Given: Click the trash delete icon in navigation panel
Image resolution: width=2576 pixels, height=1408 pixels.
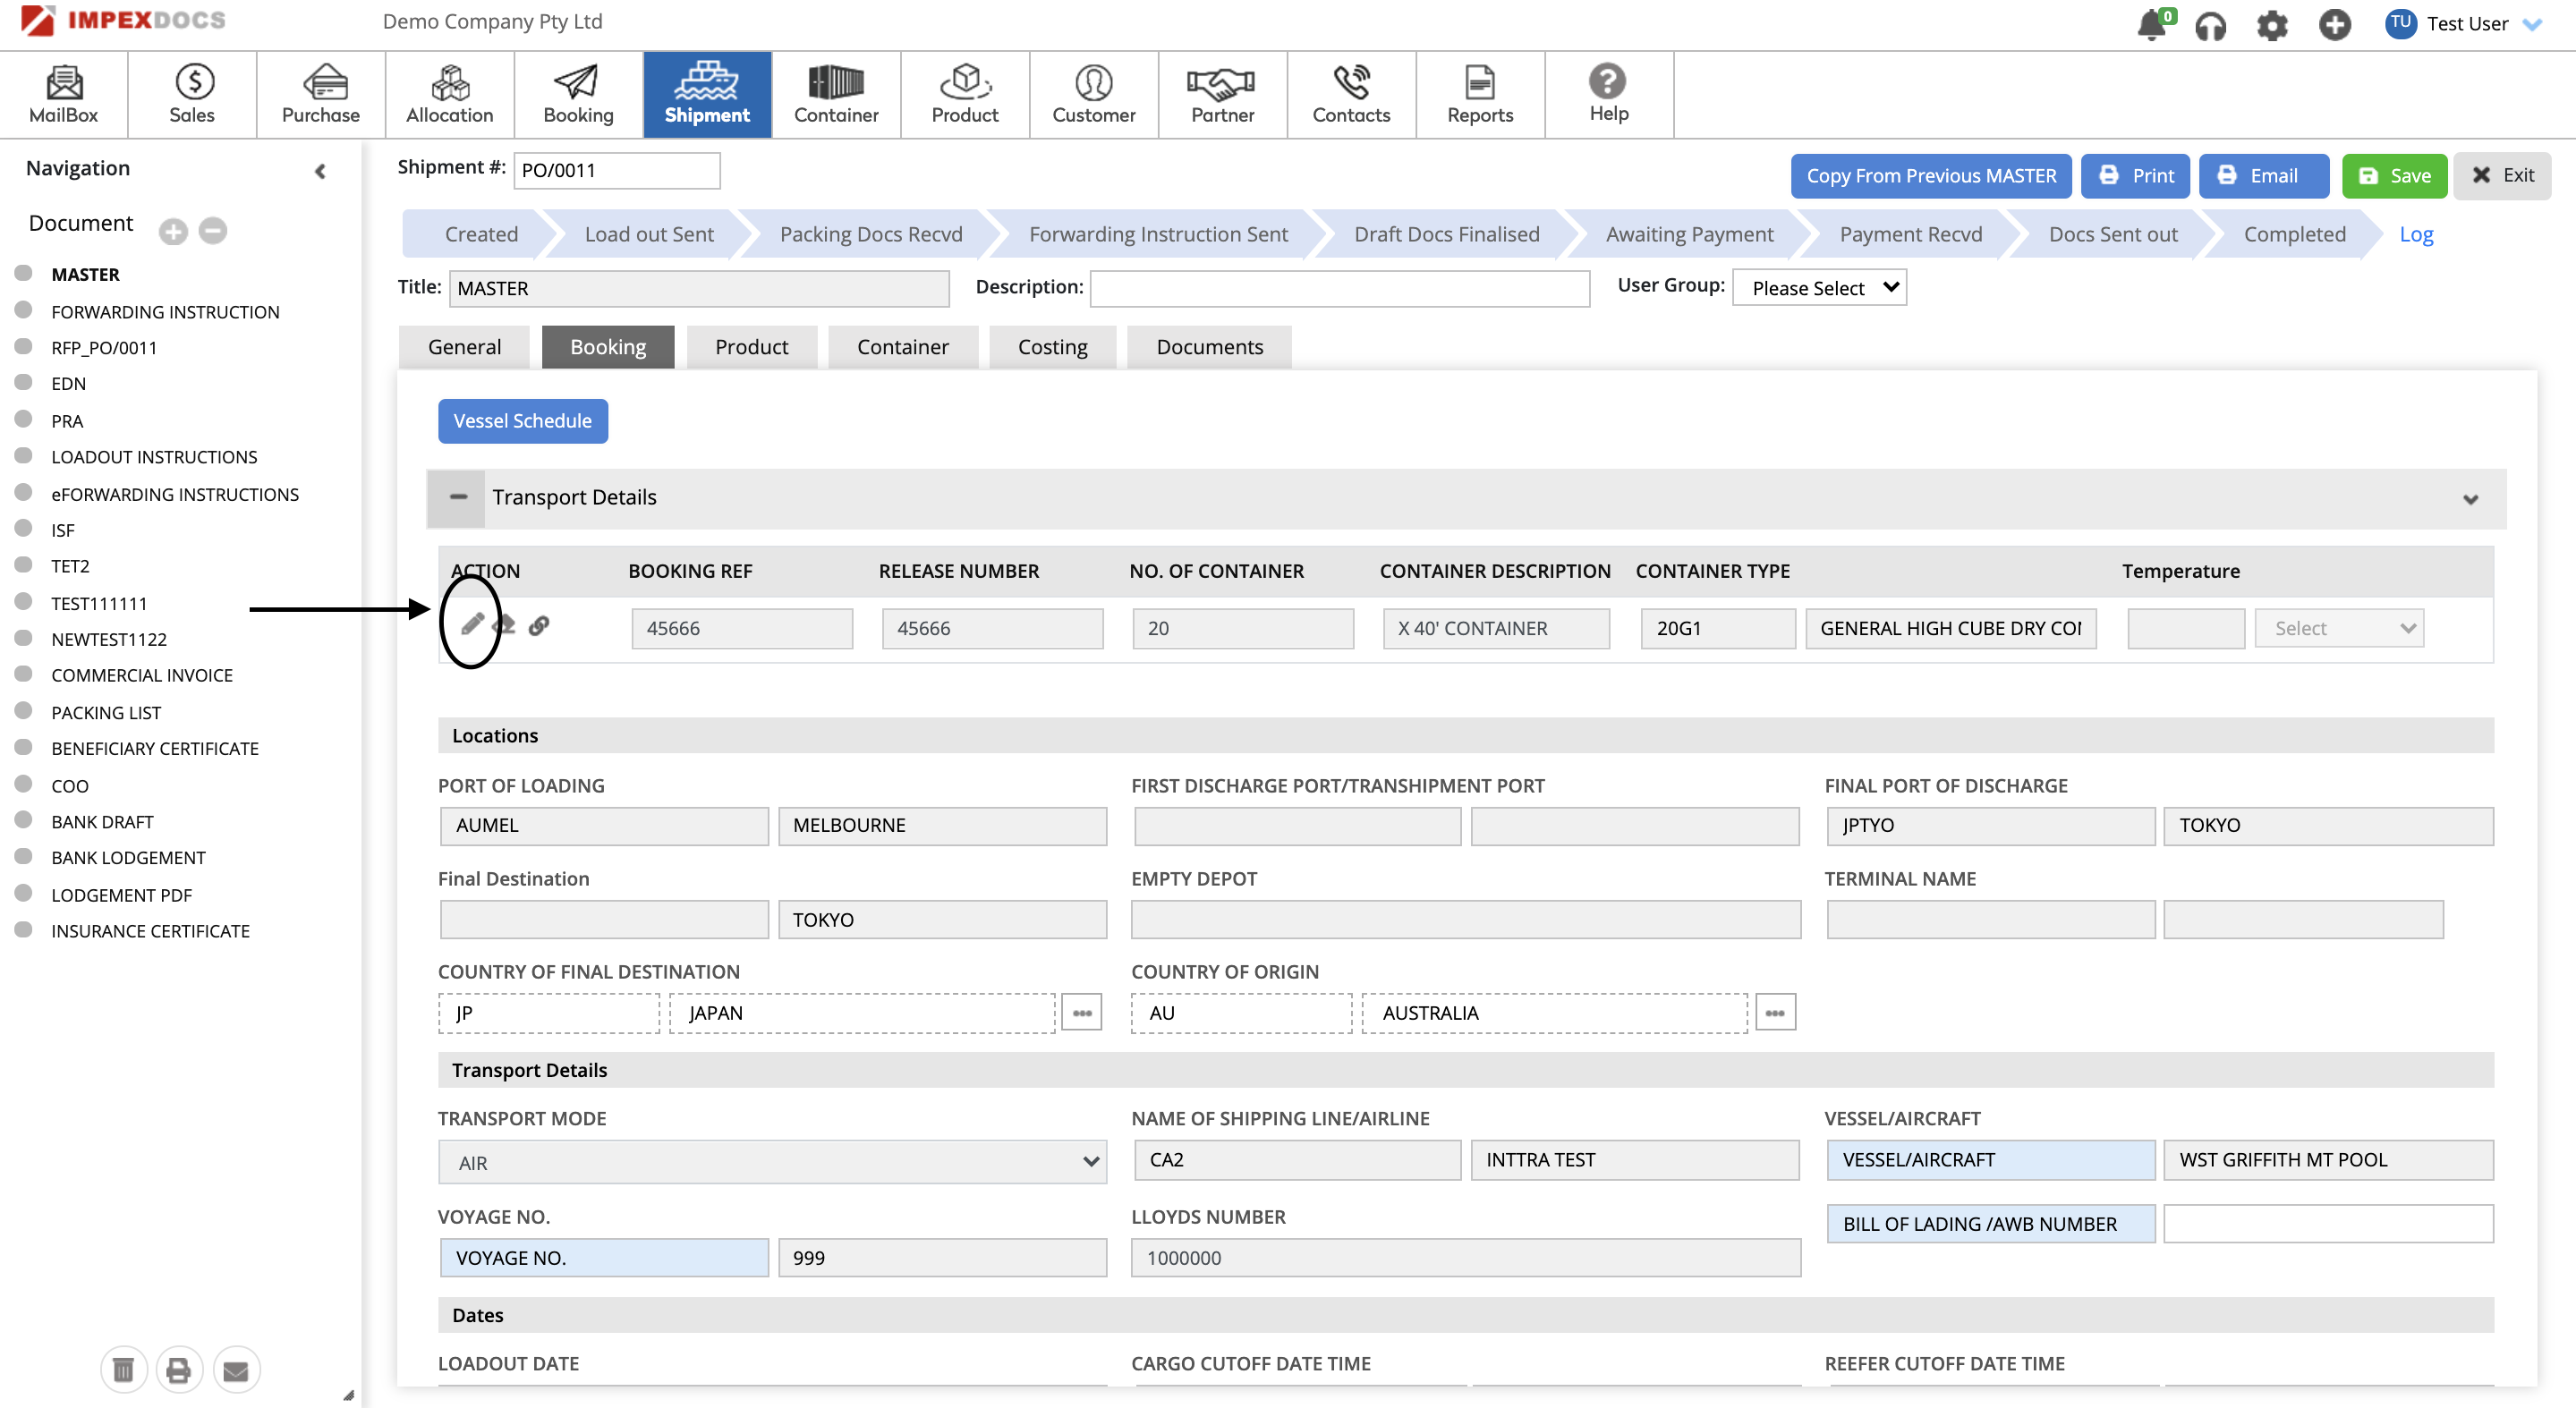Looking at the screenshot, I should (x=123, y=1369).
